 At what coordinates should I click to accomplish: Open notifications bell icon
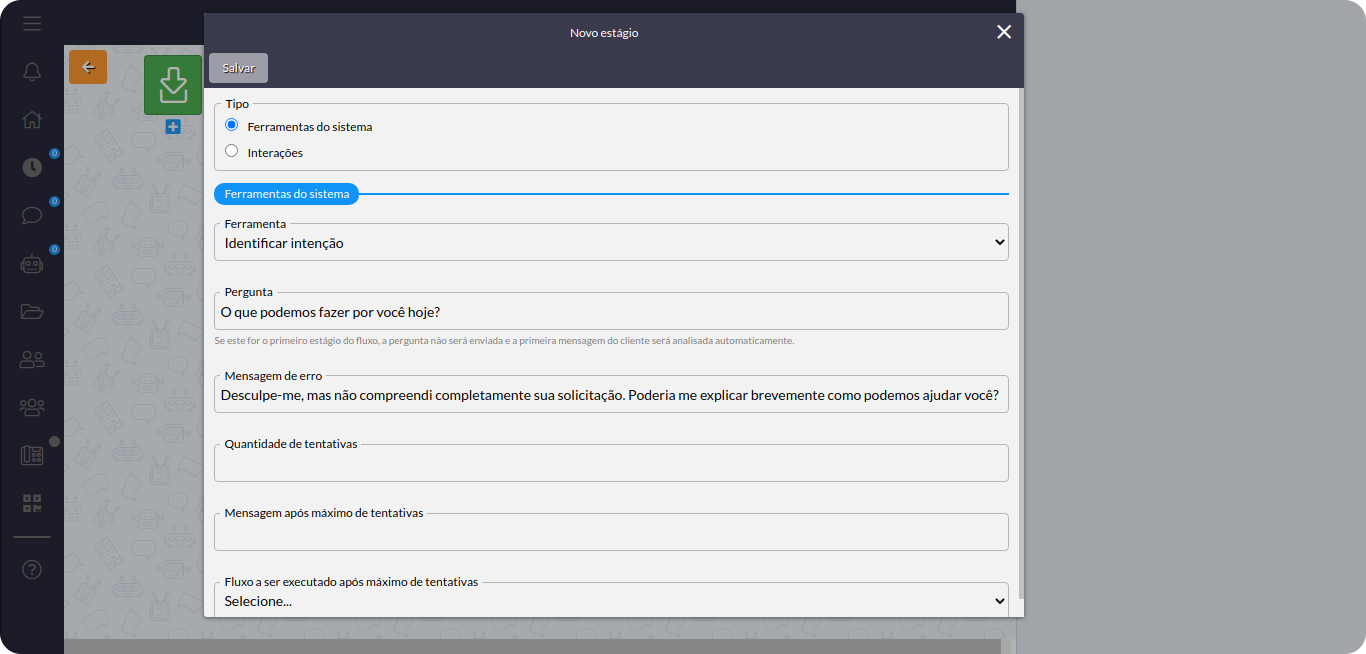click(32, 72)
